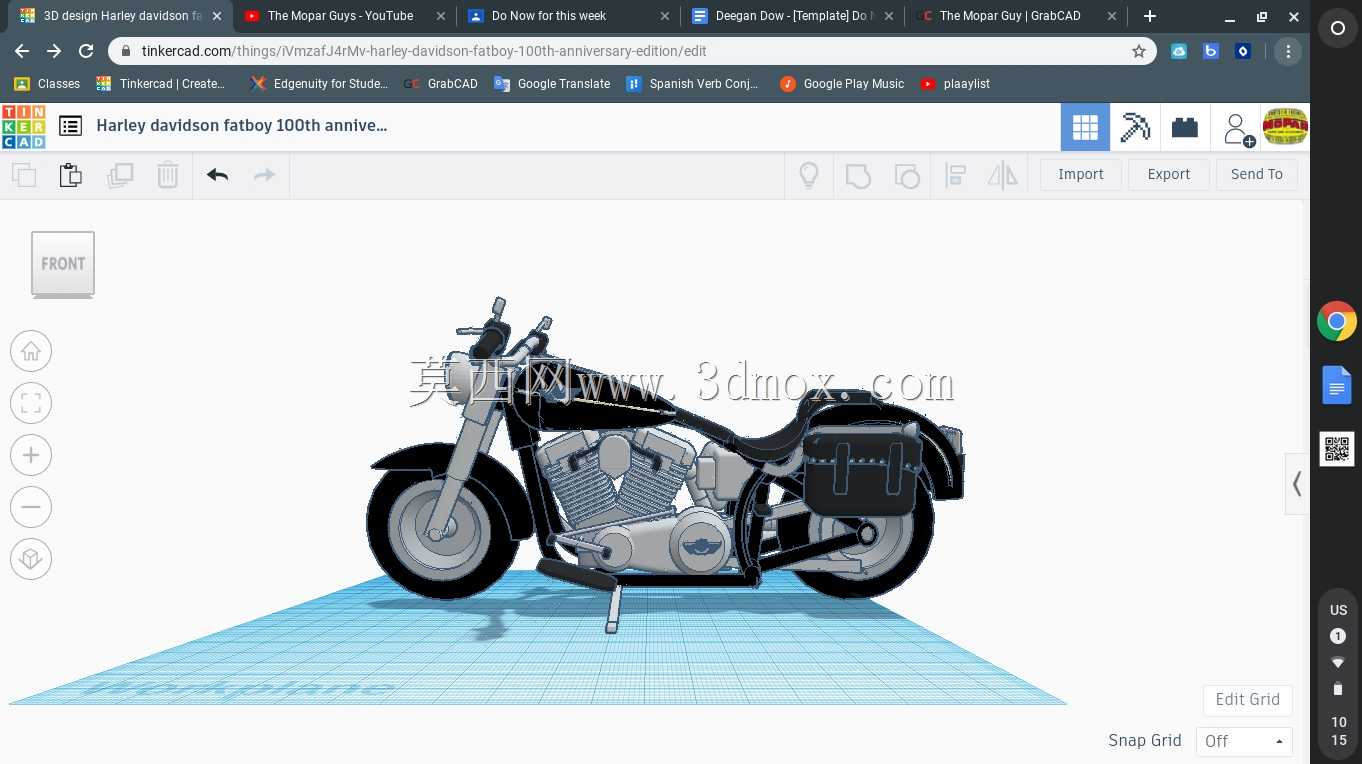Click the Chrome icon in the shelf
Image resolution: width=1362 pixels, height=764 pixels.
coord(1337,321)
